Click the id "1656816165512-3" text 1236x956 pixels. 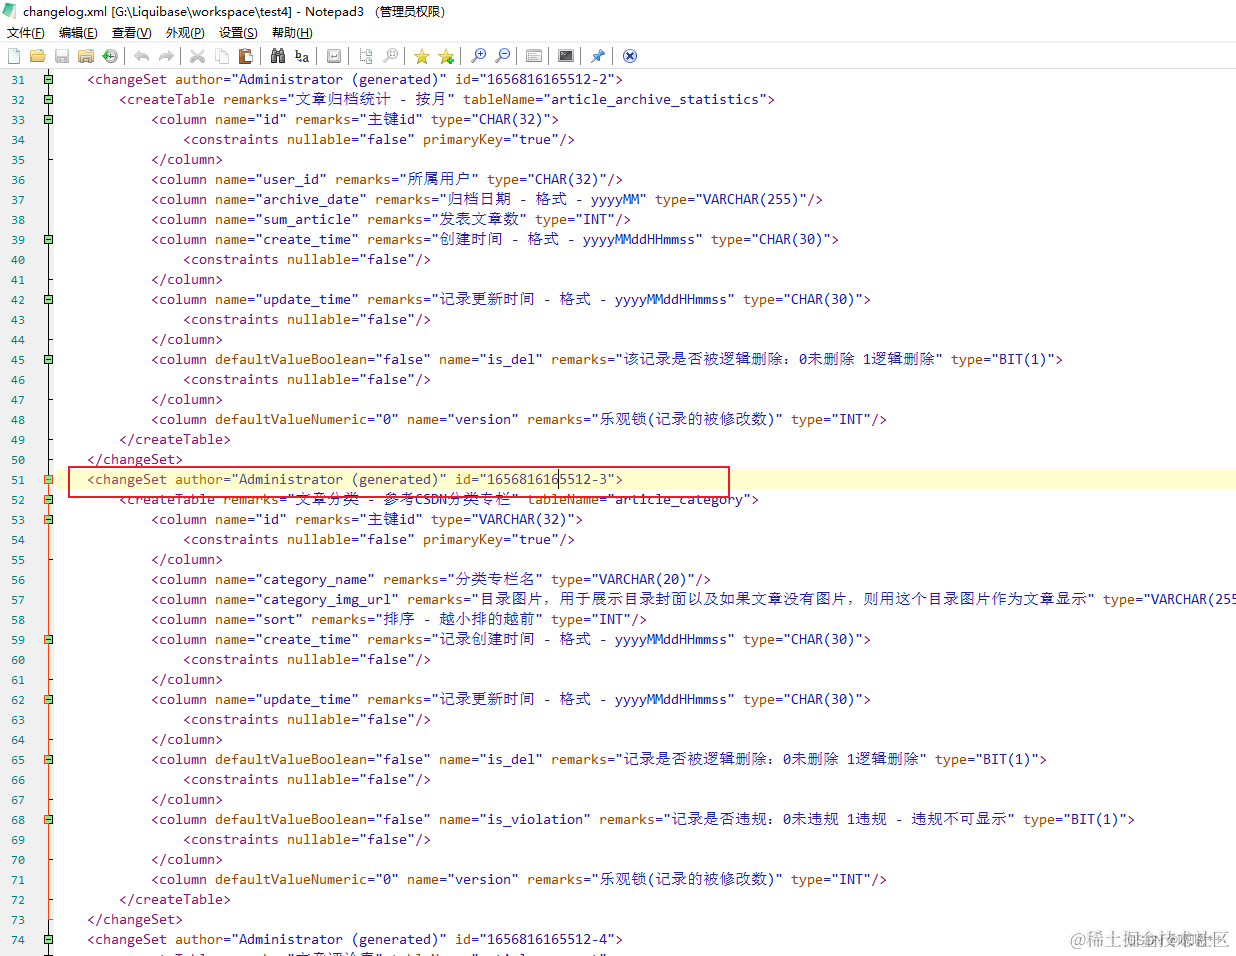click(x=547, y=479)
